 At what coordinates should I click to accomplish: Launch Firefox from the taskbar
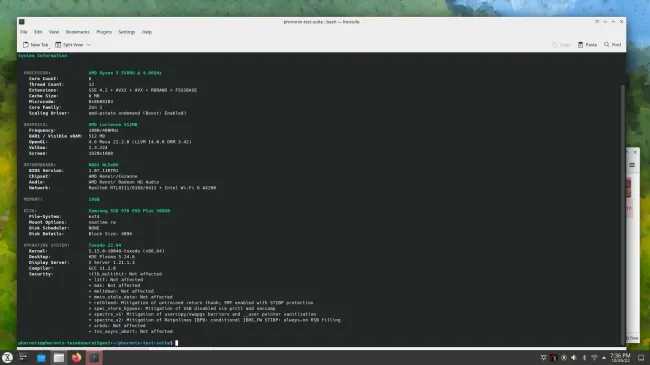[76, 358]
